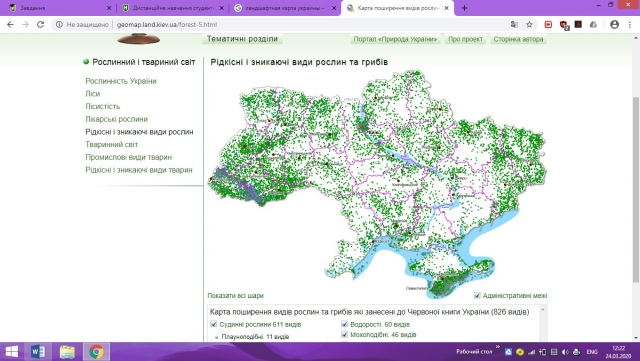Open the Chrome three-dot menu
Viewport: 640px width, 361px height.
[630, 25]
